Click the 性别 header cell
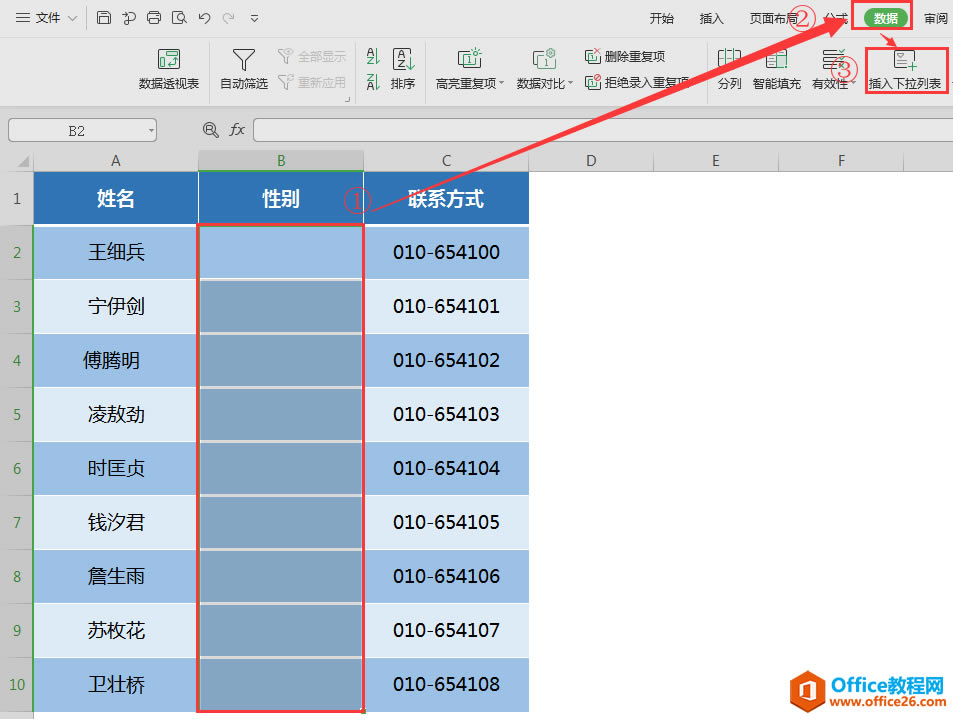Screen dimensions: 953x719 click(x=281, y=198)
